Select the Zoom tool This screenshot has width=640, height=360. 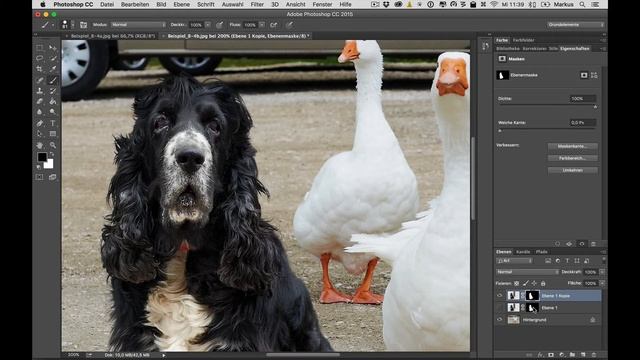click(x=53, y=145)
